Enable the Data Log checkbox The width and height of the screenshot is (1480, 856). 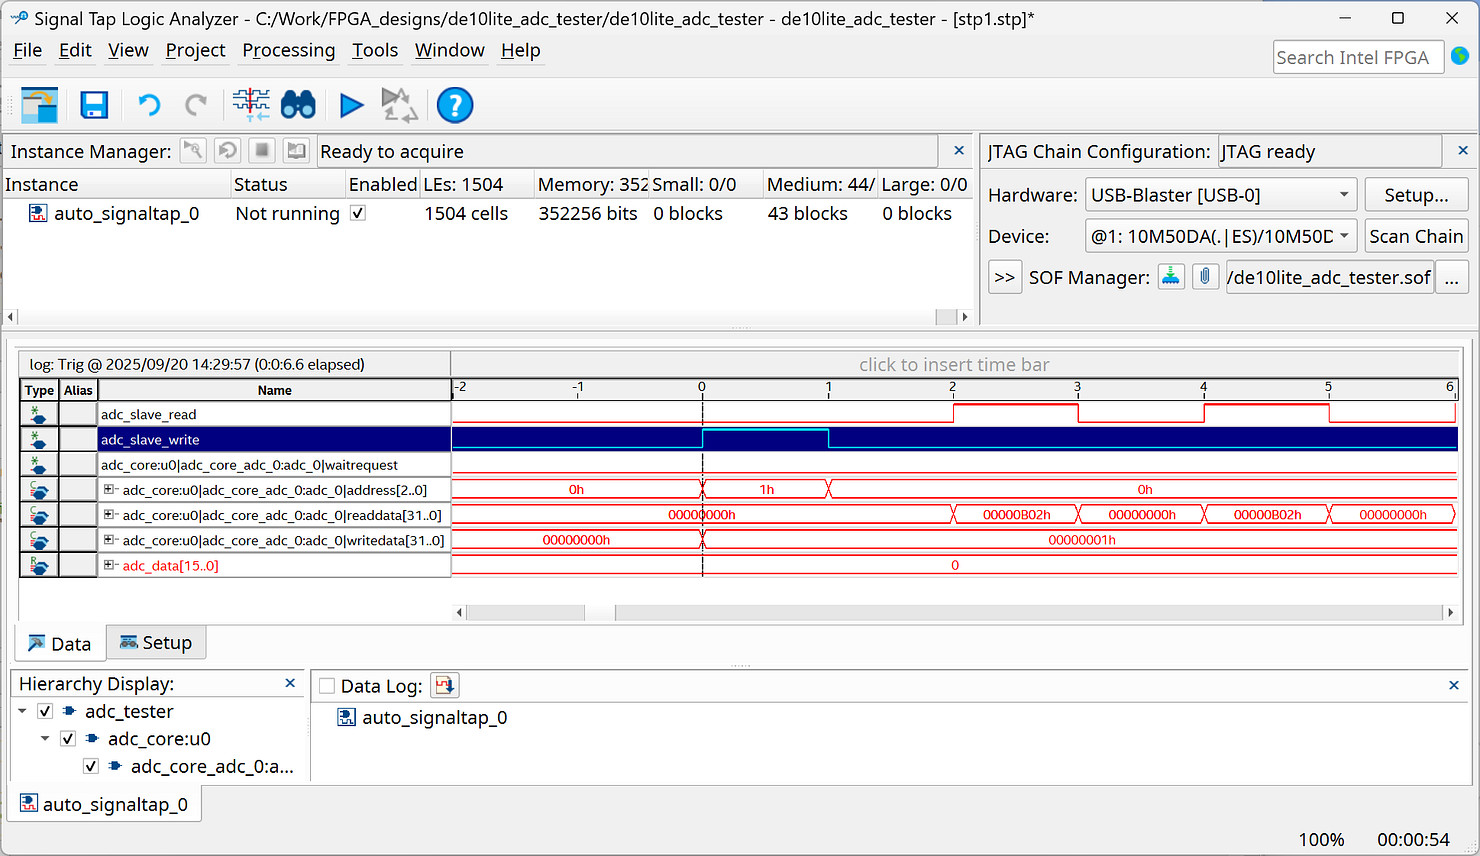pos(327,686)
